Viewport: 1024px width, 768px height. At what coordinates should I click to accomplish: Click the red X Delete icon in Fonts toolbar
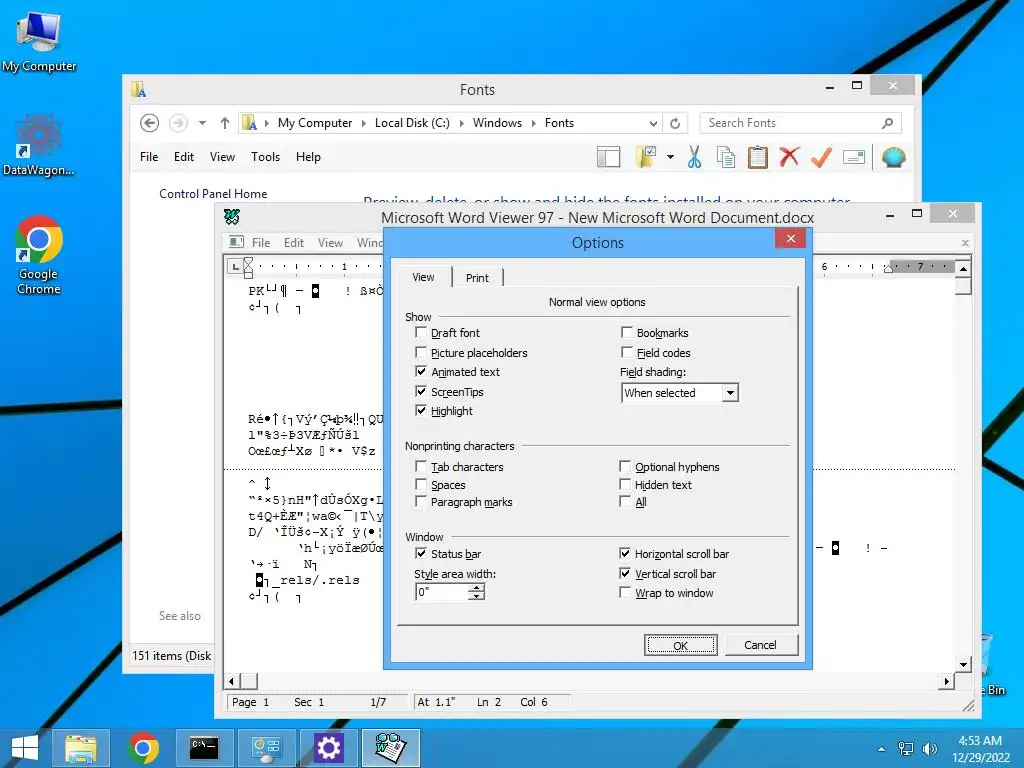789,157
